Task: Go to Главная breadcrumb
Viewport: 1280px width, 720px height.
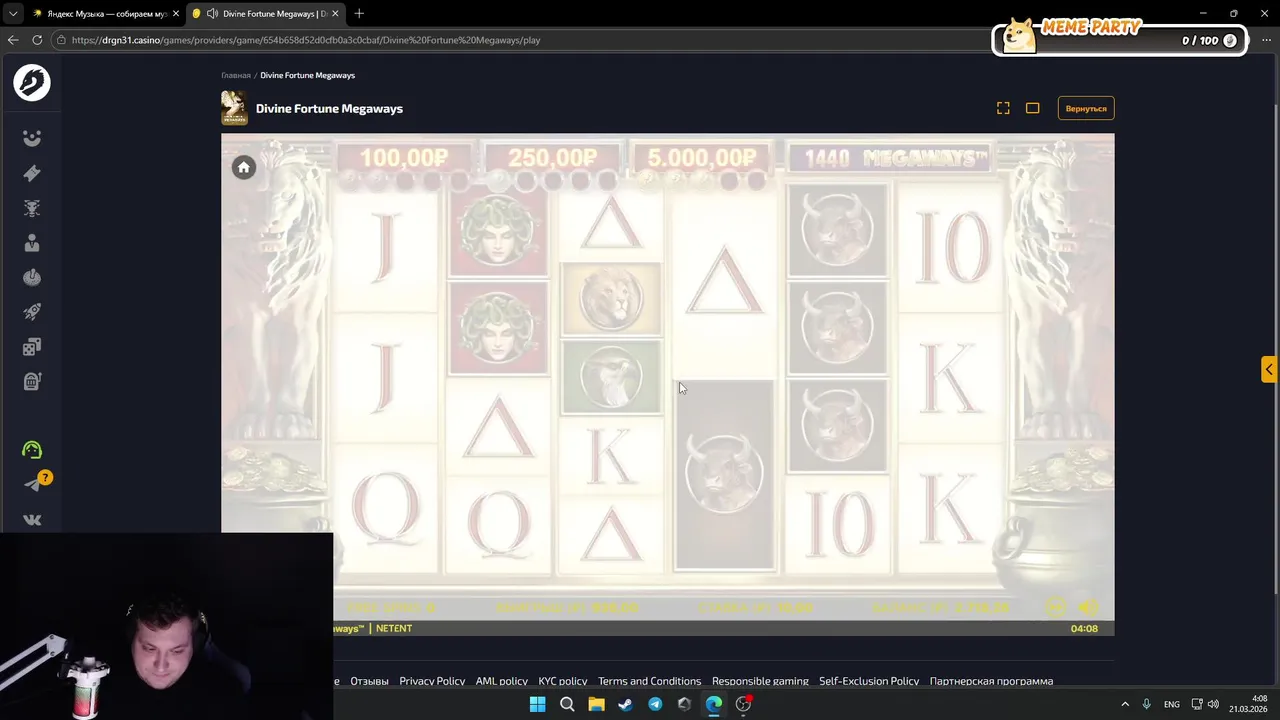Action: click(x=236, y=75)
